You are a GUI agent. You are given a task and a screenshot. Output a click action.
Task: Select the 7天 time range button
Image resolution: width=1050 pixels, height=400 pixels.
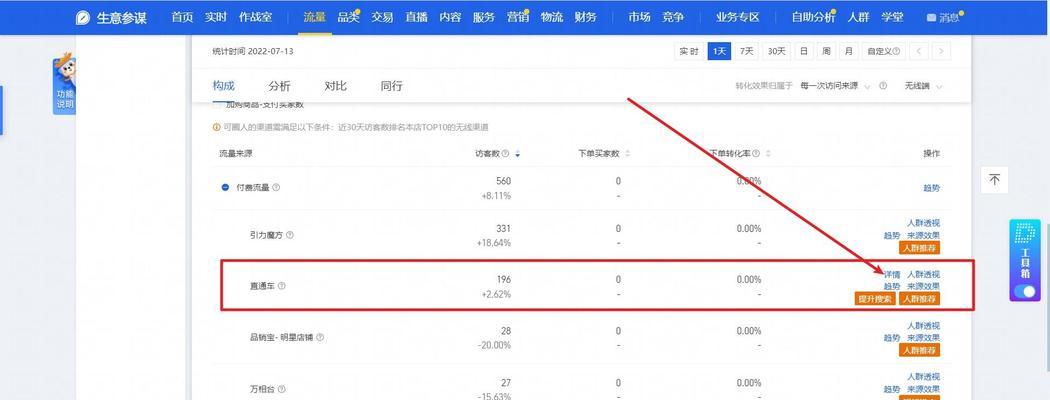(747, 52)
